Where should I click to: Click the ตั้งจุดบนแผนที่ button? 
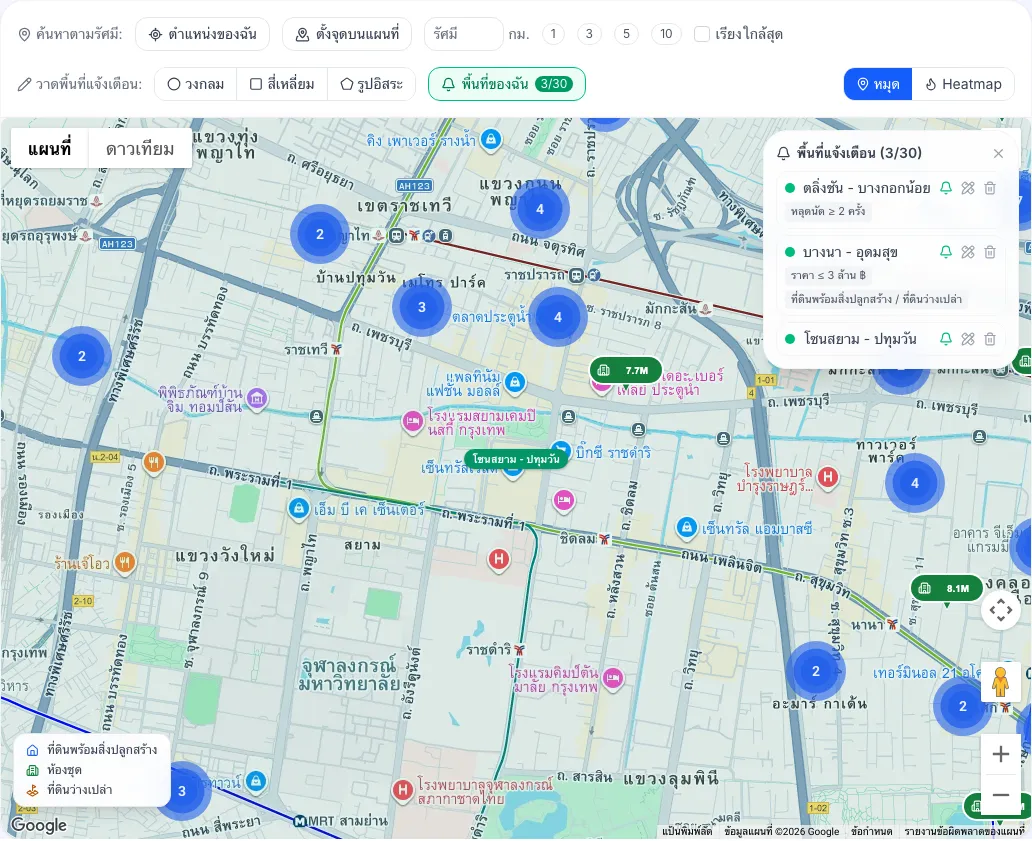click(347, 34)
